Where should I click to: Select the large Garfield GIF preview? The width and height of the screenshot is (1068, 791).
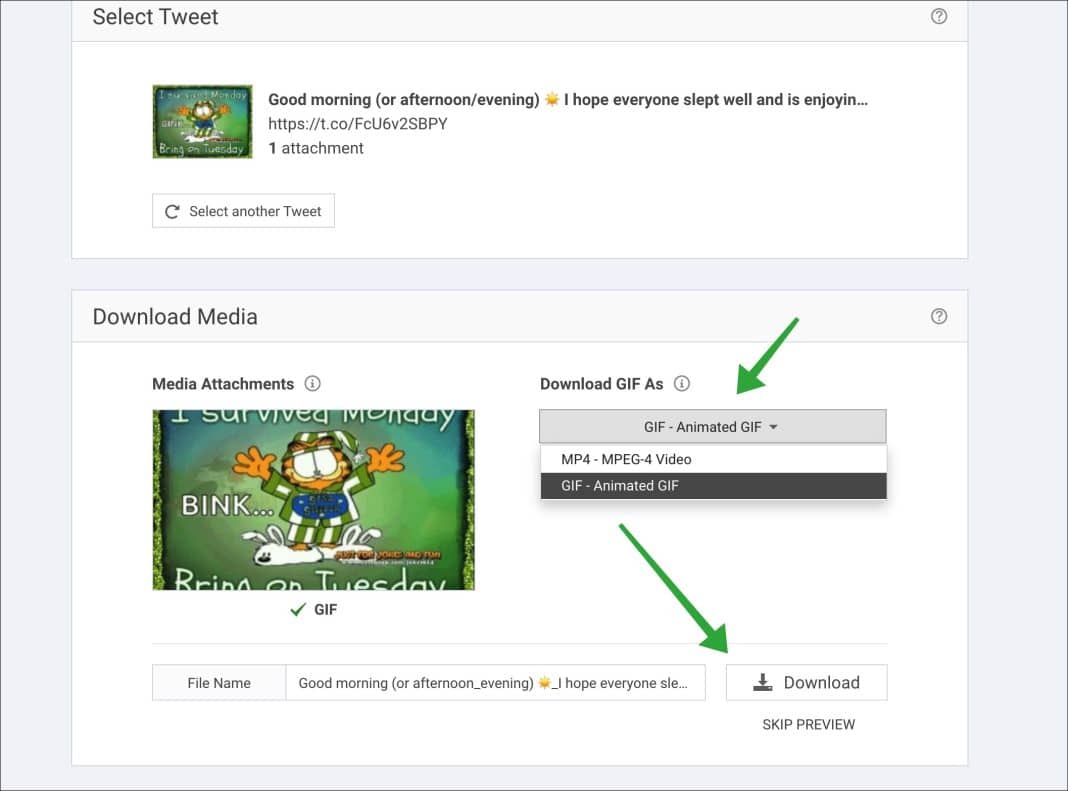click(313, 499)
